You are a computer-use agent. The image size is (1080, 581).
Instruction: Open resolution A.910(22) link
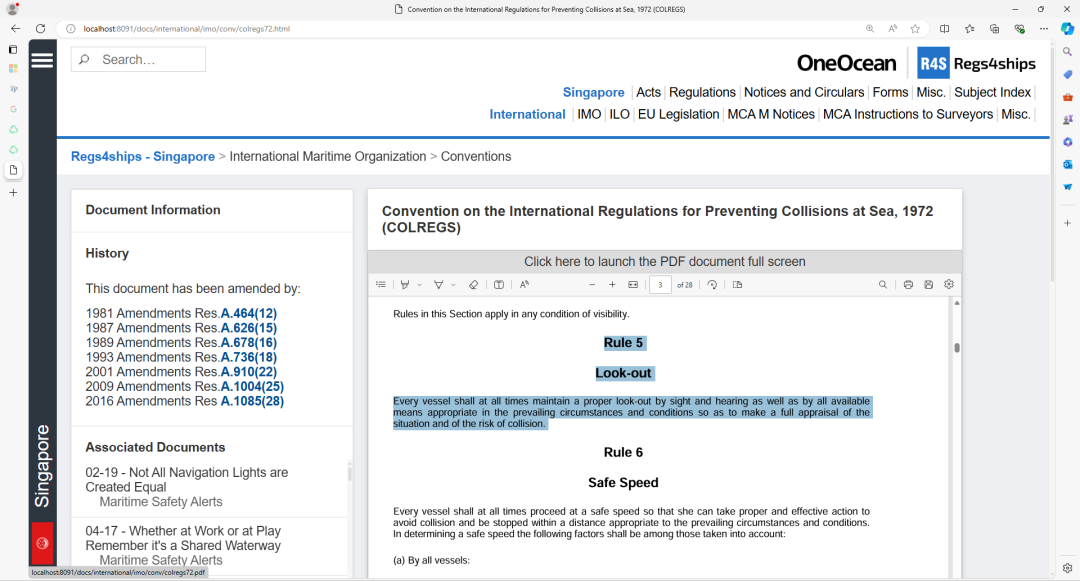(x=249, y=372)
